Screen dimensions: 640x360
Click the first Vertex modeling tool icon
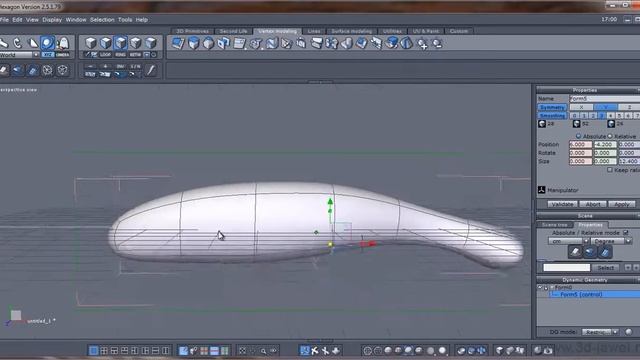[178, 43]
